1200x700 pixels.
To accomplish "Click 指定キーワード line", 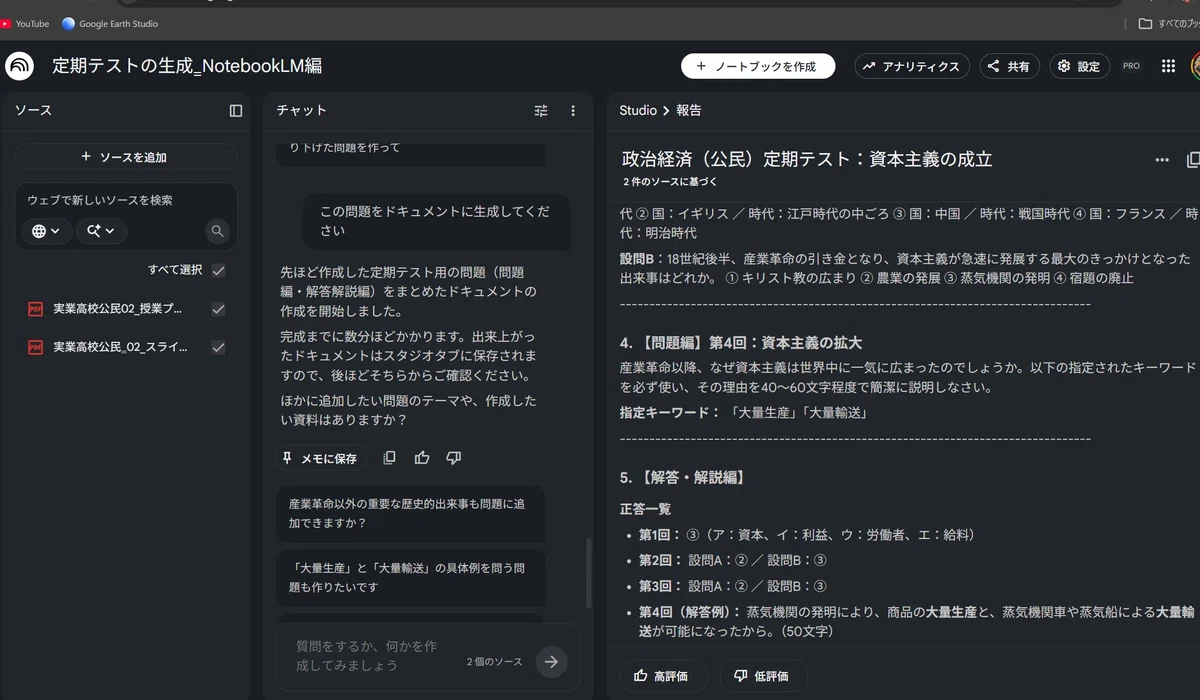I will point(743,413).
